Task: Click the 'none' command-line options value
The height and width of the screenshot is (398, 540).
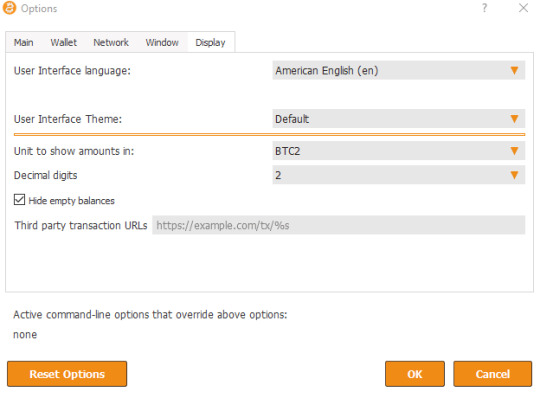Action: (25, 335)
